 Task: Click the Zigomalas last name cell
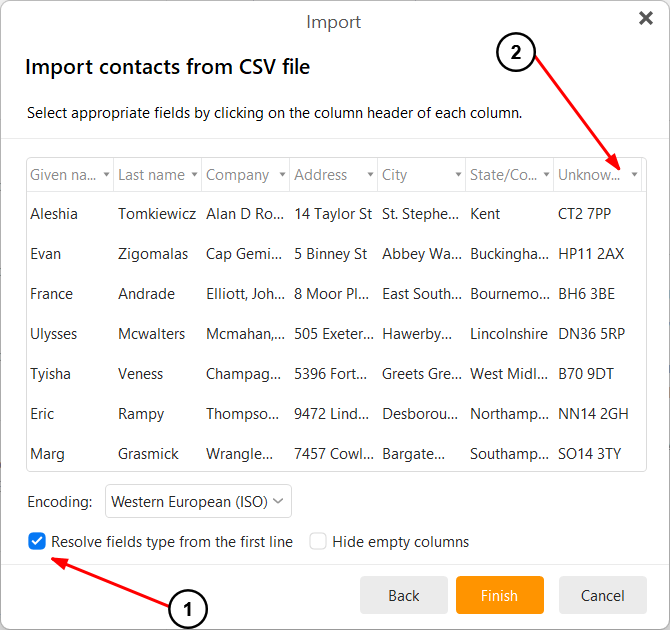[153, 254]
